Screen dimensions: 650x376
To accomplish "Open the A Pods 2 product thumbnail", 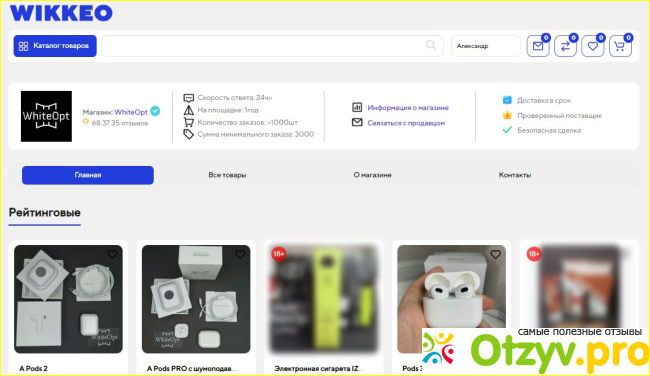I will coord(68,299).
